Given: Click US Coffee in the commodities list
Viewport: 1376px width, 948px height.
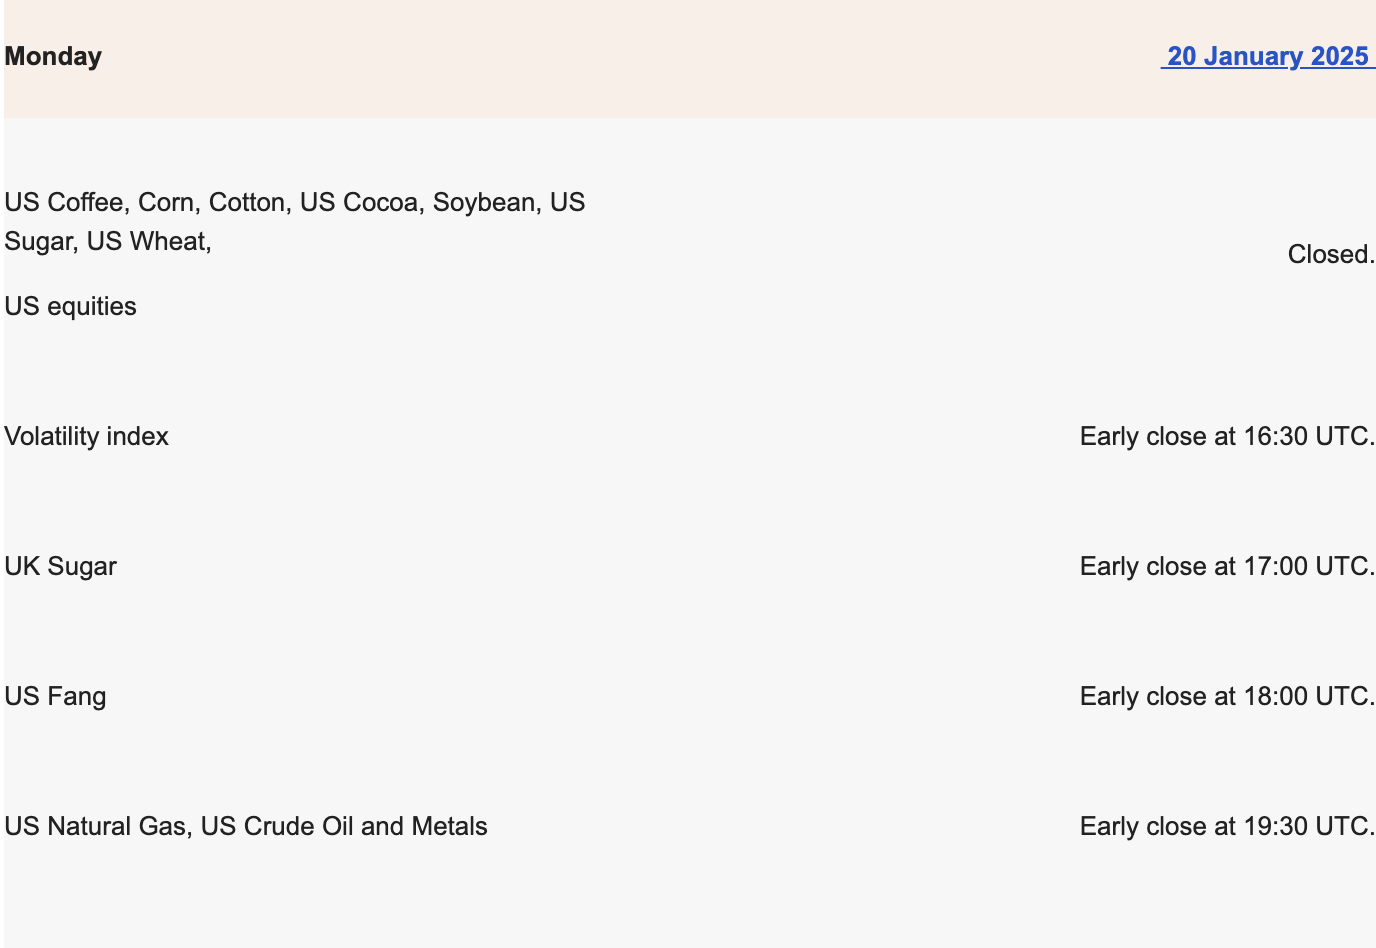Looking at the screenshot, I should pyautogui.click(x=64, y=202).
